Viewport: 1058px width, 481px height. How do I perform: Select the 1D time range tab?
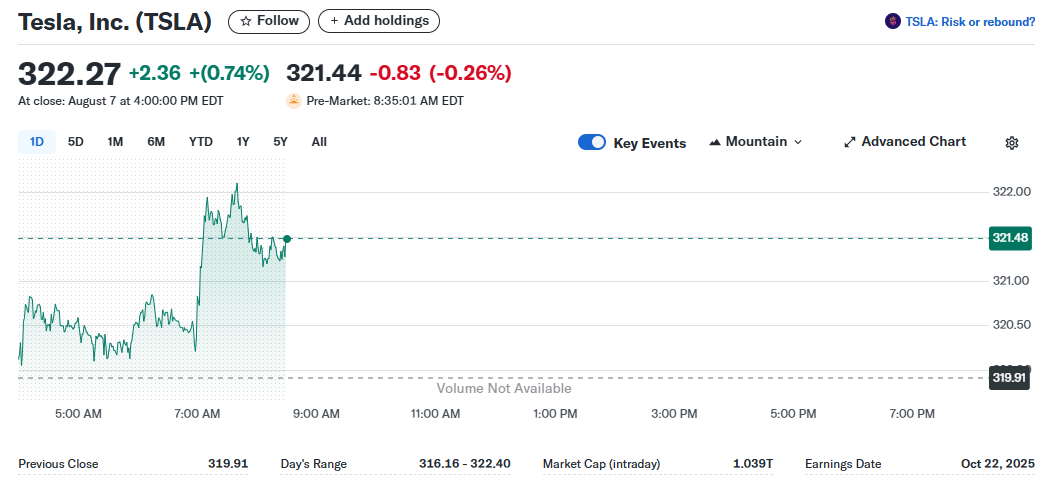pos(36,142)
